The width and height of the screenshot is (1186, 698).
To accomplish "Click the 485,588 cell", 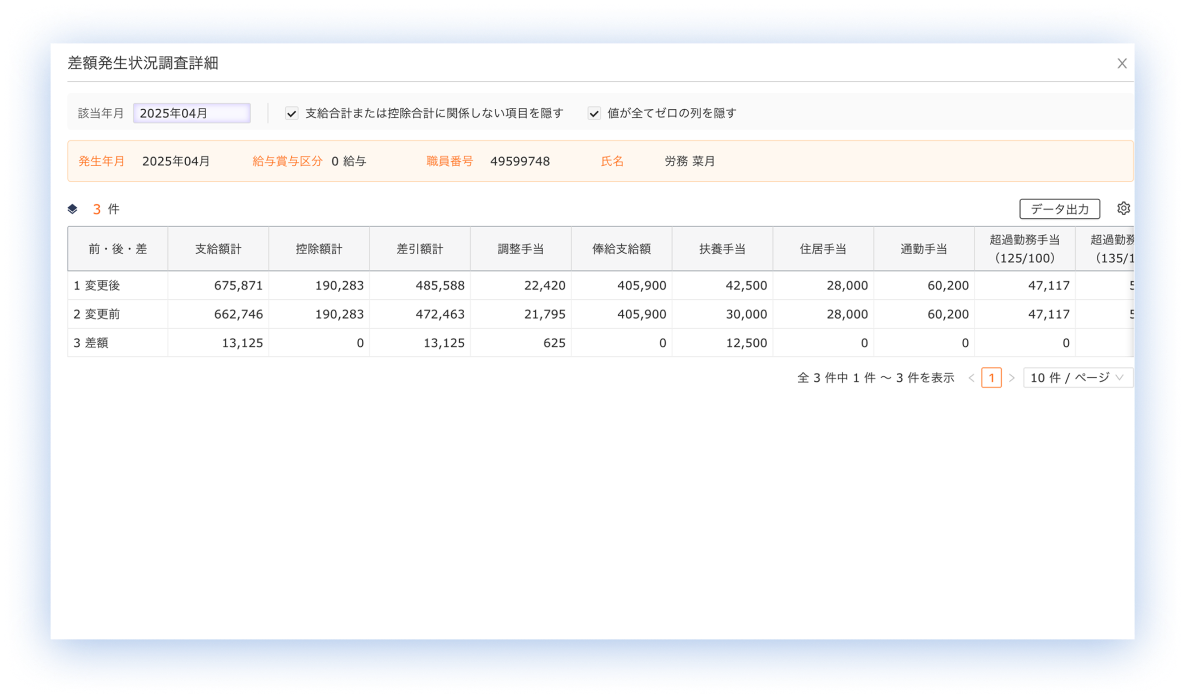I will (x=420, y=286).
